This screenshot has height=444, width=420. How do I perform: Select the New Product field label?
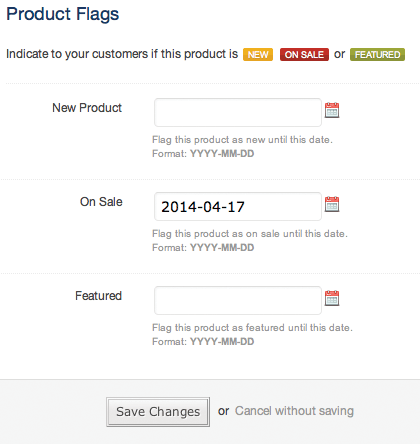pos(87,108)
